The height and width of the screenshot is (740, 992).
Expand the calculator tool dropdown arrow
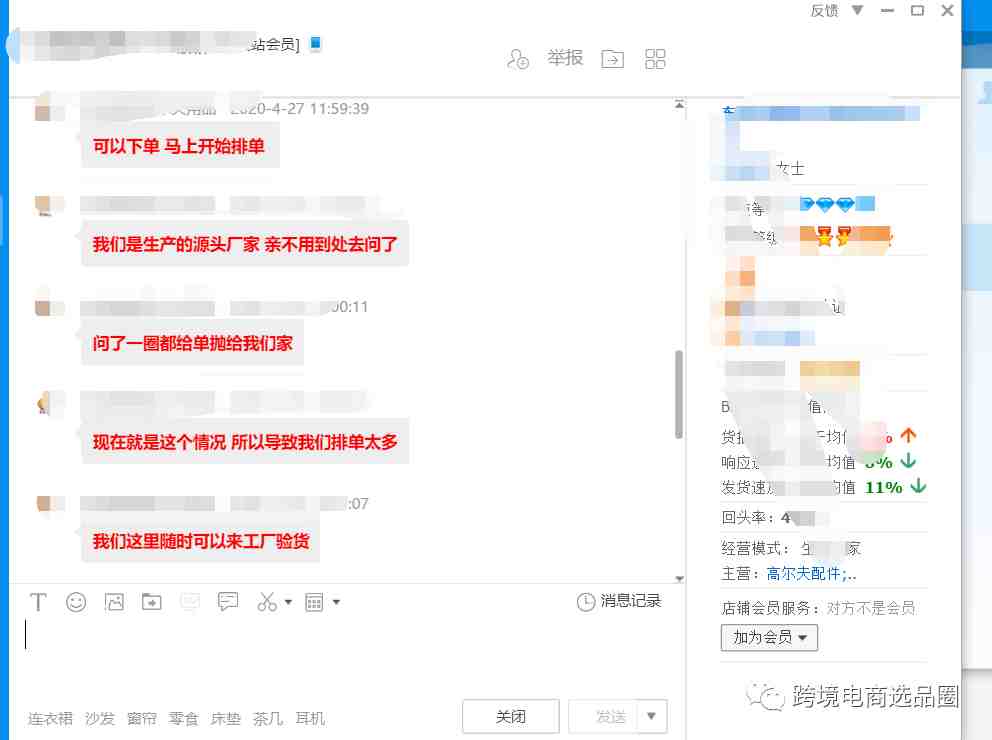pos(336,602)
